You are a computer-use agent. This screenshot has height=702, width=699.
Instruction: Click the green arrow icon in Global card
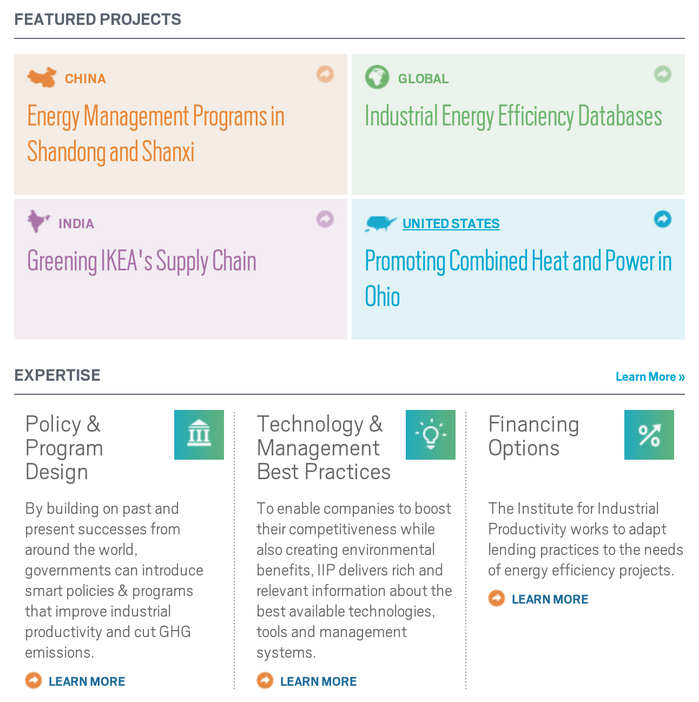[662, 74]
